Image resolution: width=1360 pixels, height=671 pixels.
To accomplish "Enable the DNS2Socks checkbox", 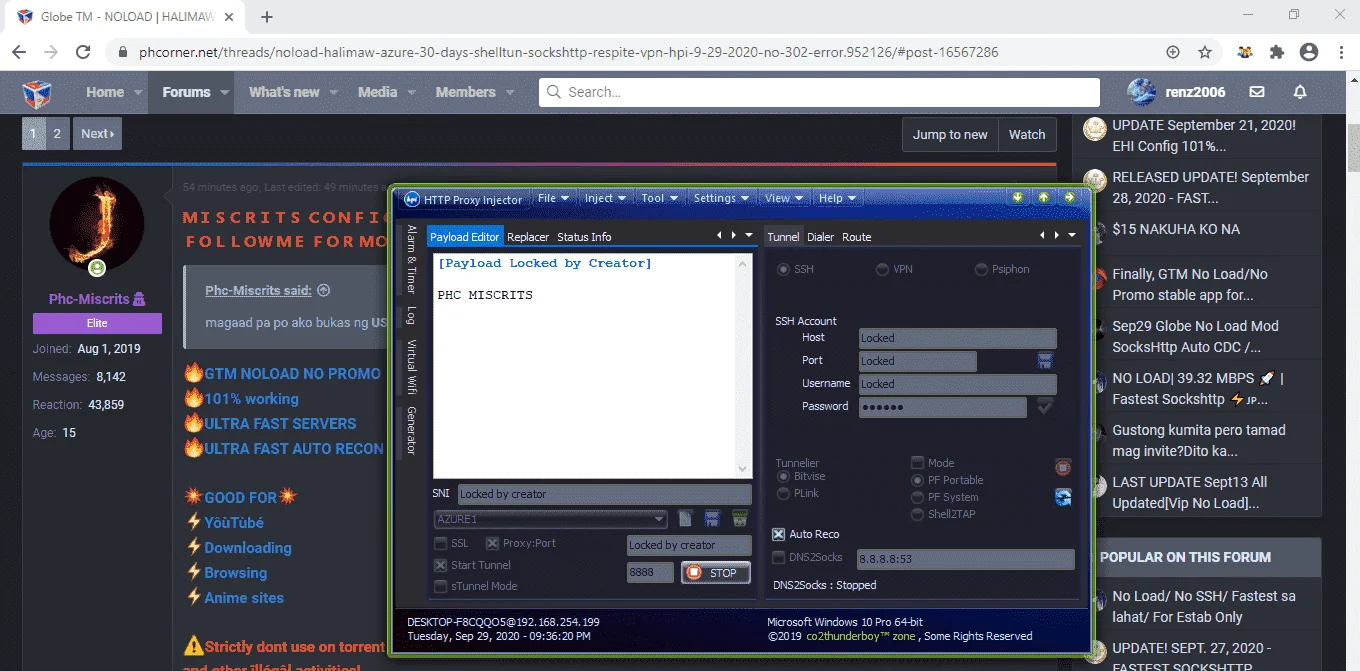I will click(x=779, y=558).
